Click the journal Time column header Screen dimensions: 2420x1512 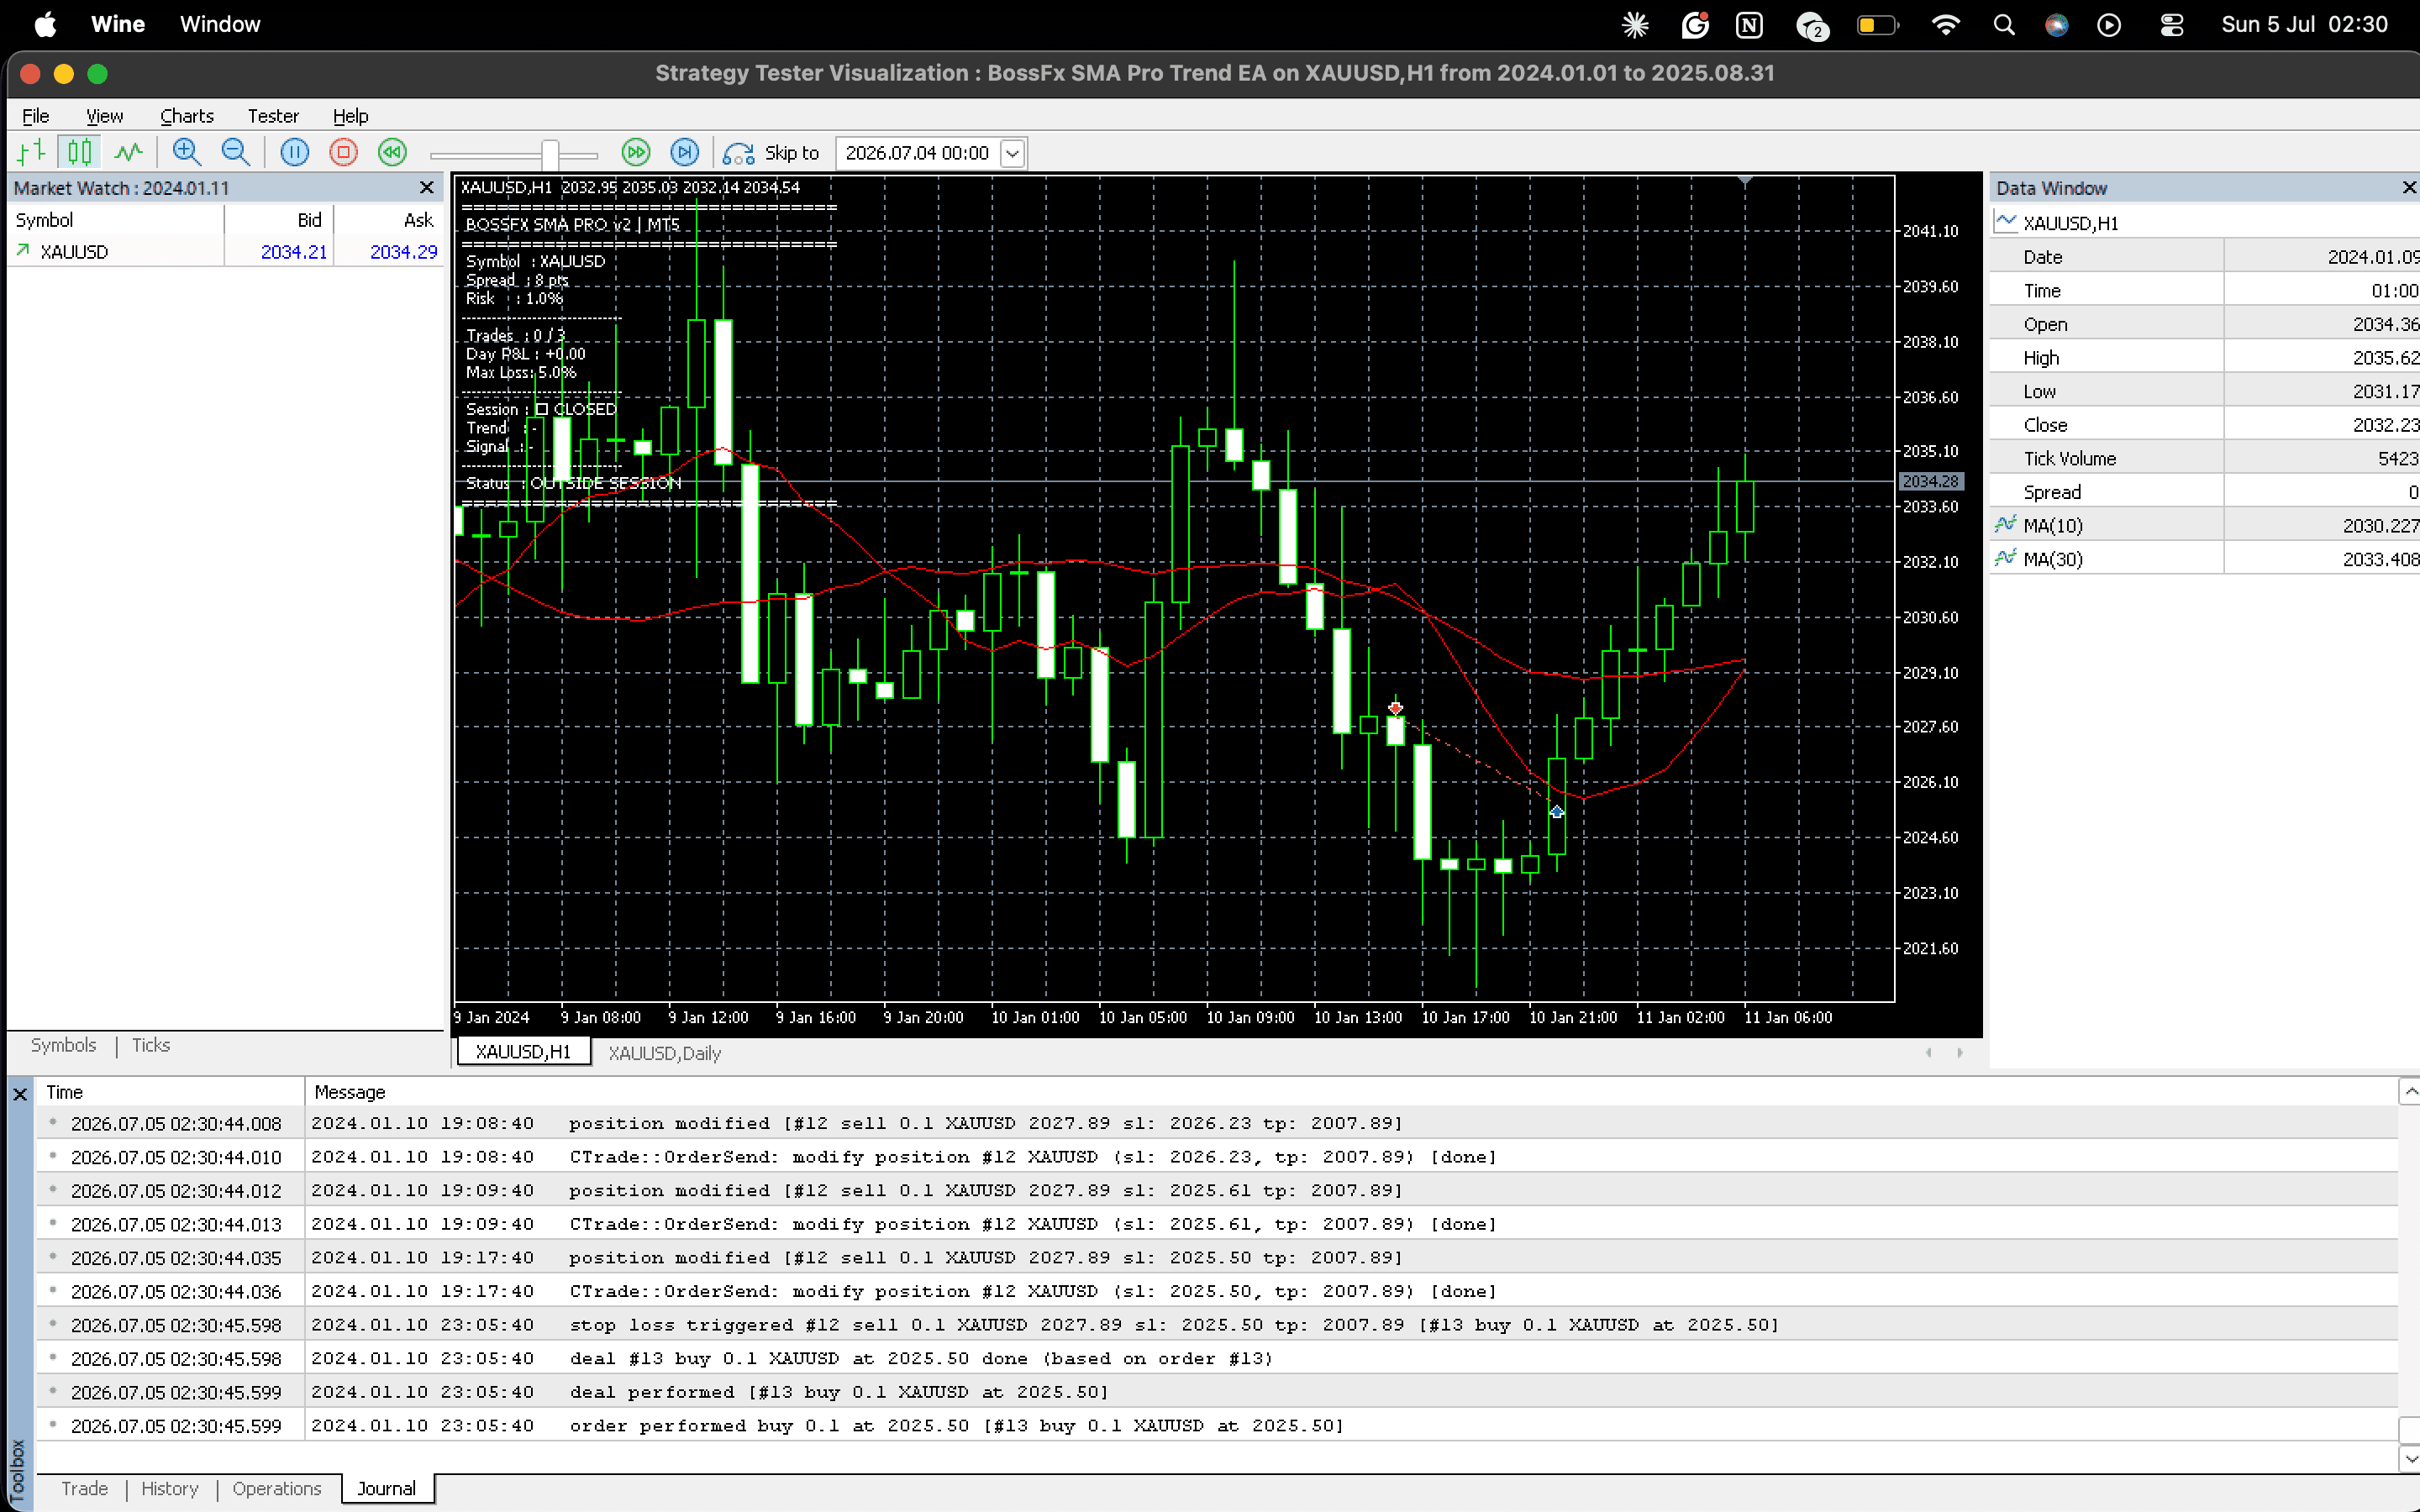pos(170,1092)
